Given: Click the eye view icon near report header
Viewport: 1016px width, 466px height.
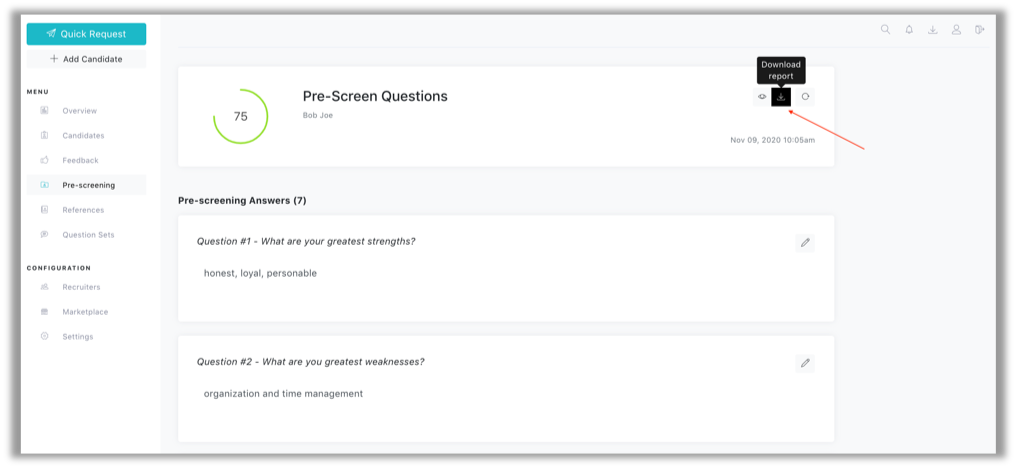Looking at the screenshot, I should click(762, 97).
